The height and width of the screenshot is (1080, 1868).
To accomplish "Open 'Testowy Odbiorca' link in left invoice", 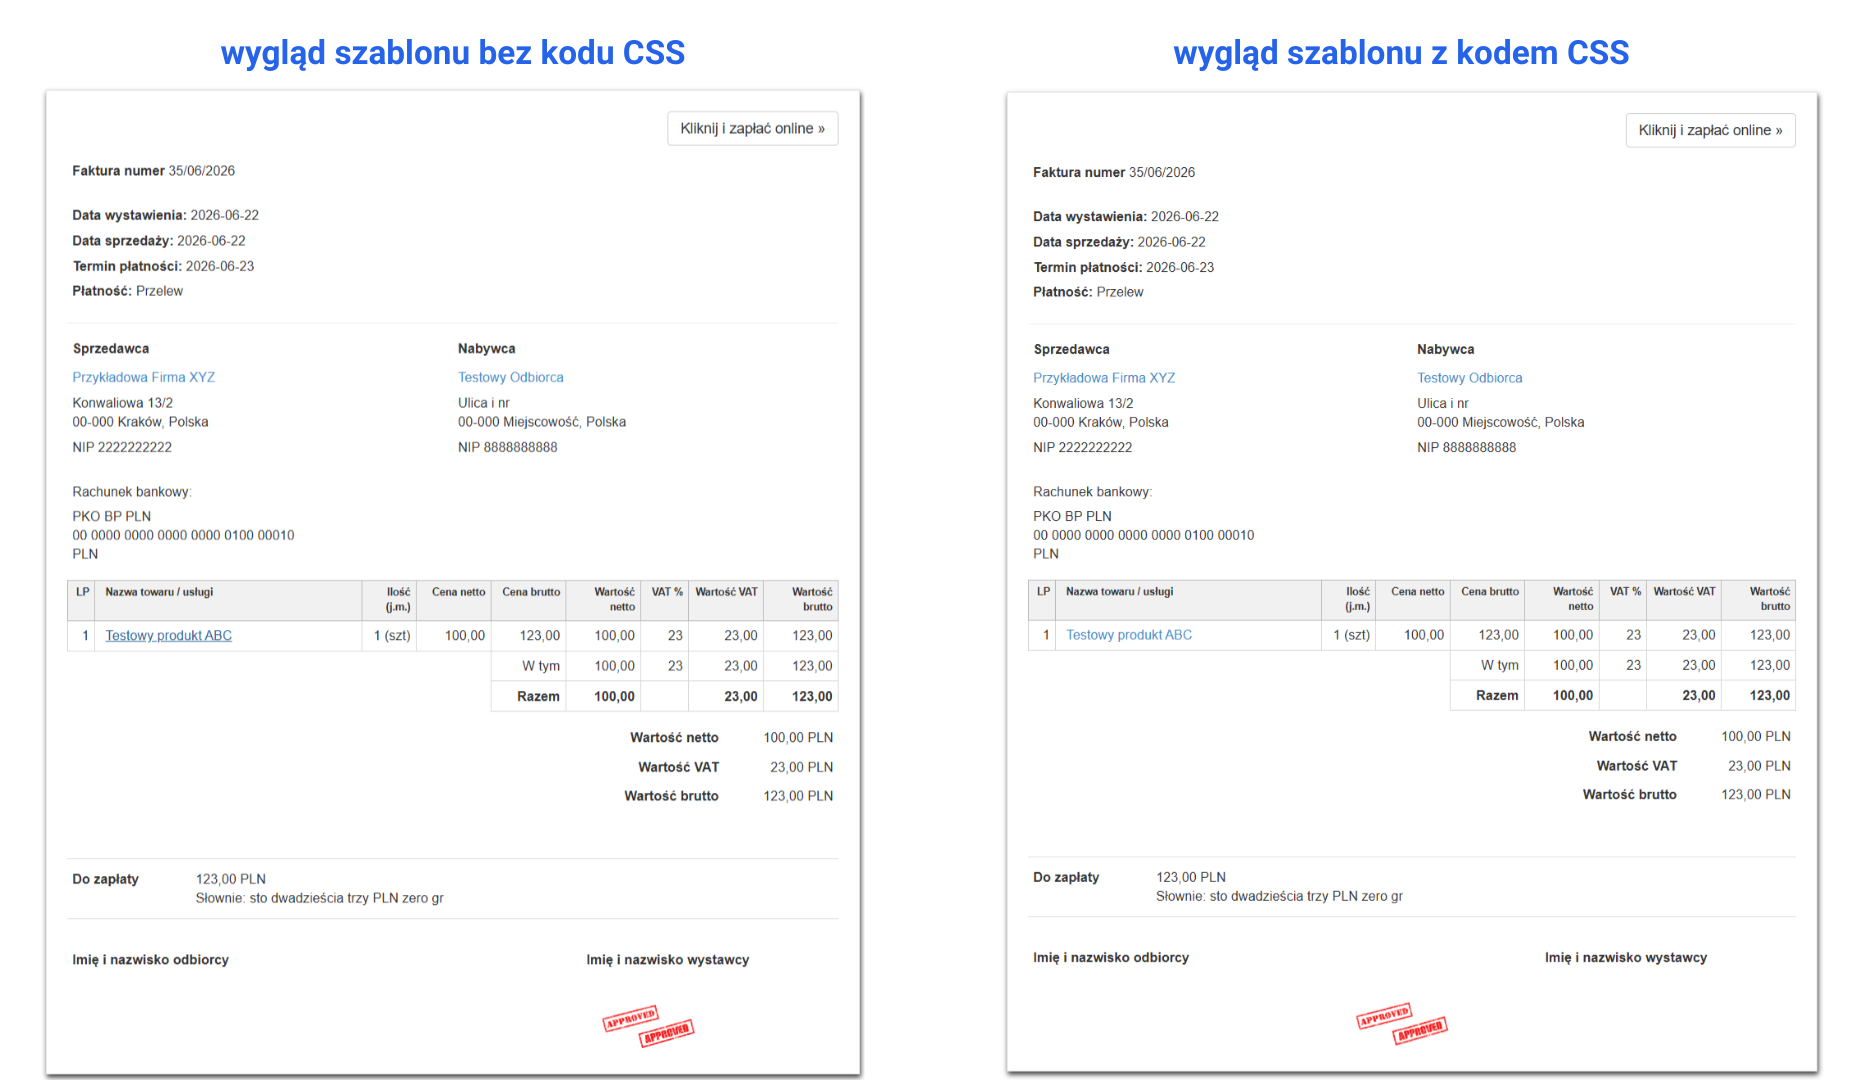I will 510,377.
